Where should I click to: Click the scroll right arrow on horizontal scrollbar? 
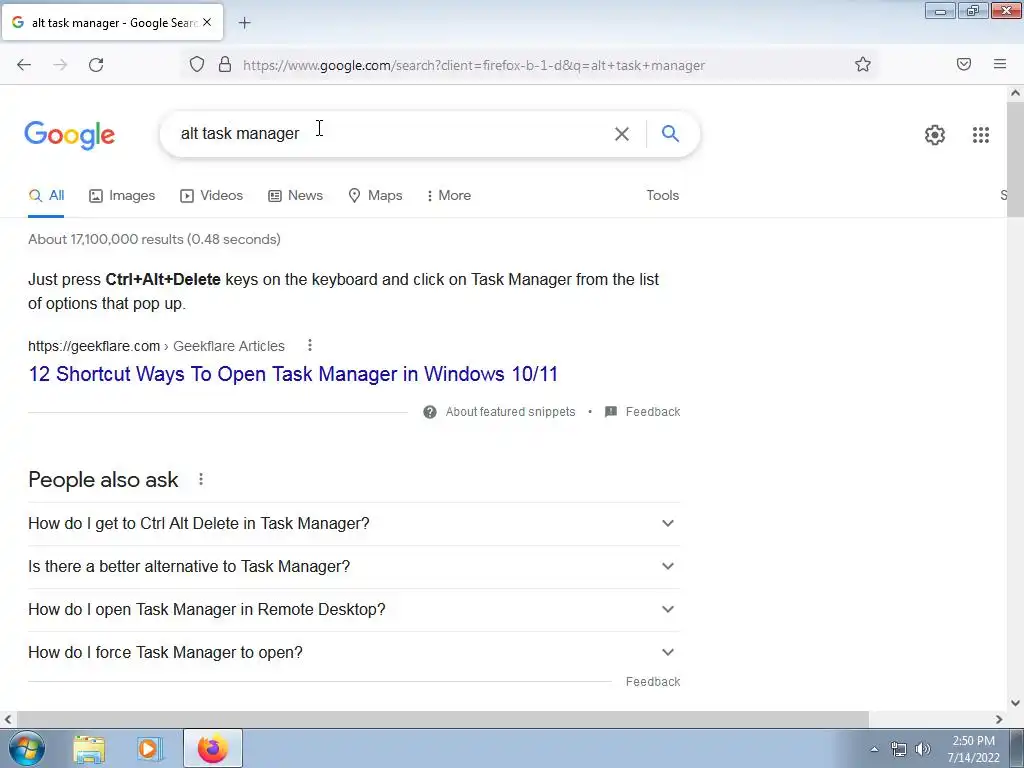point(999,720)
